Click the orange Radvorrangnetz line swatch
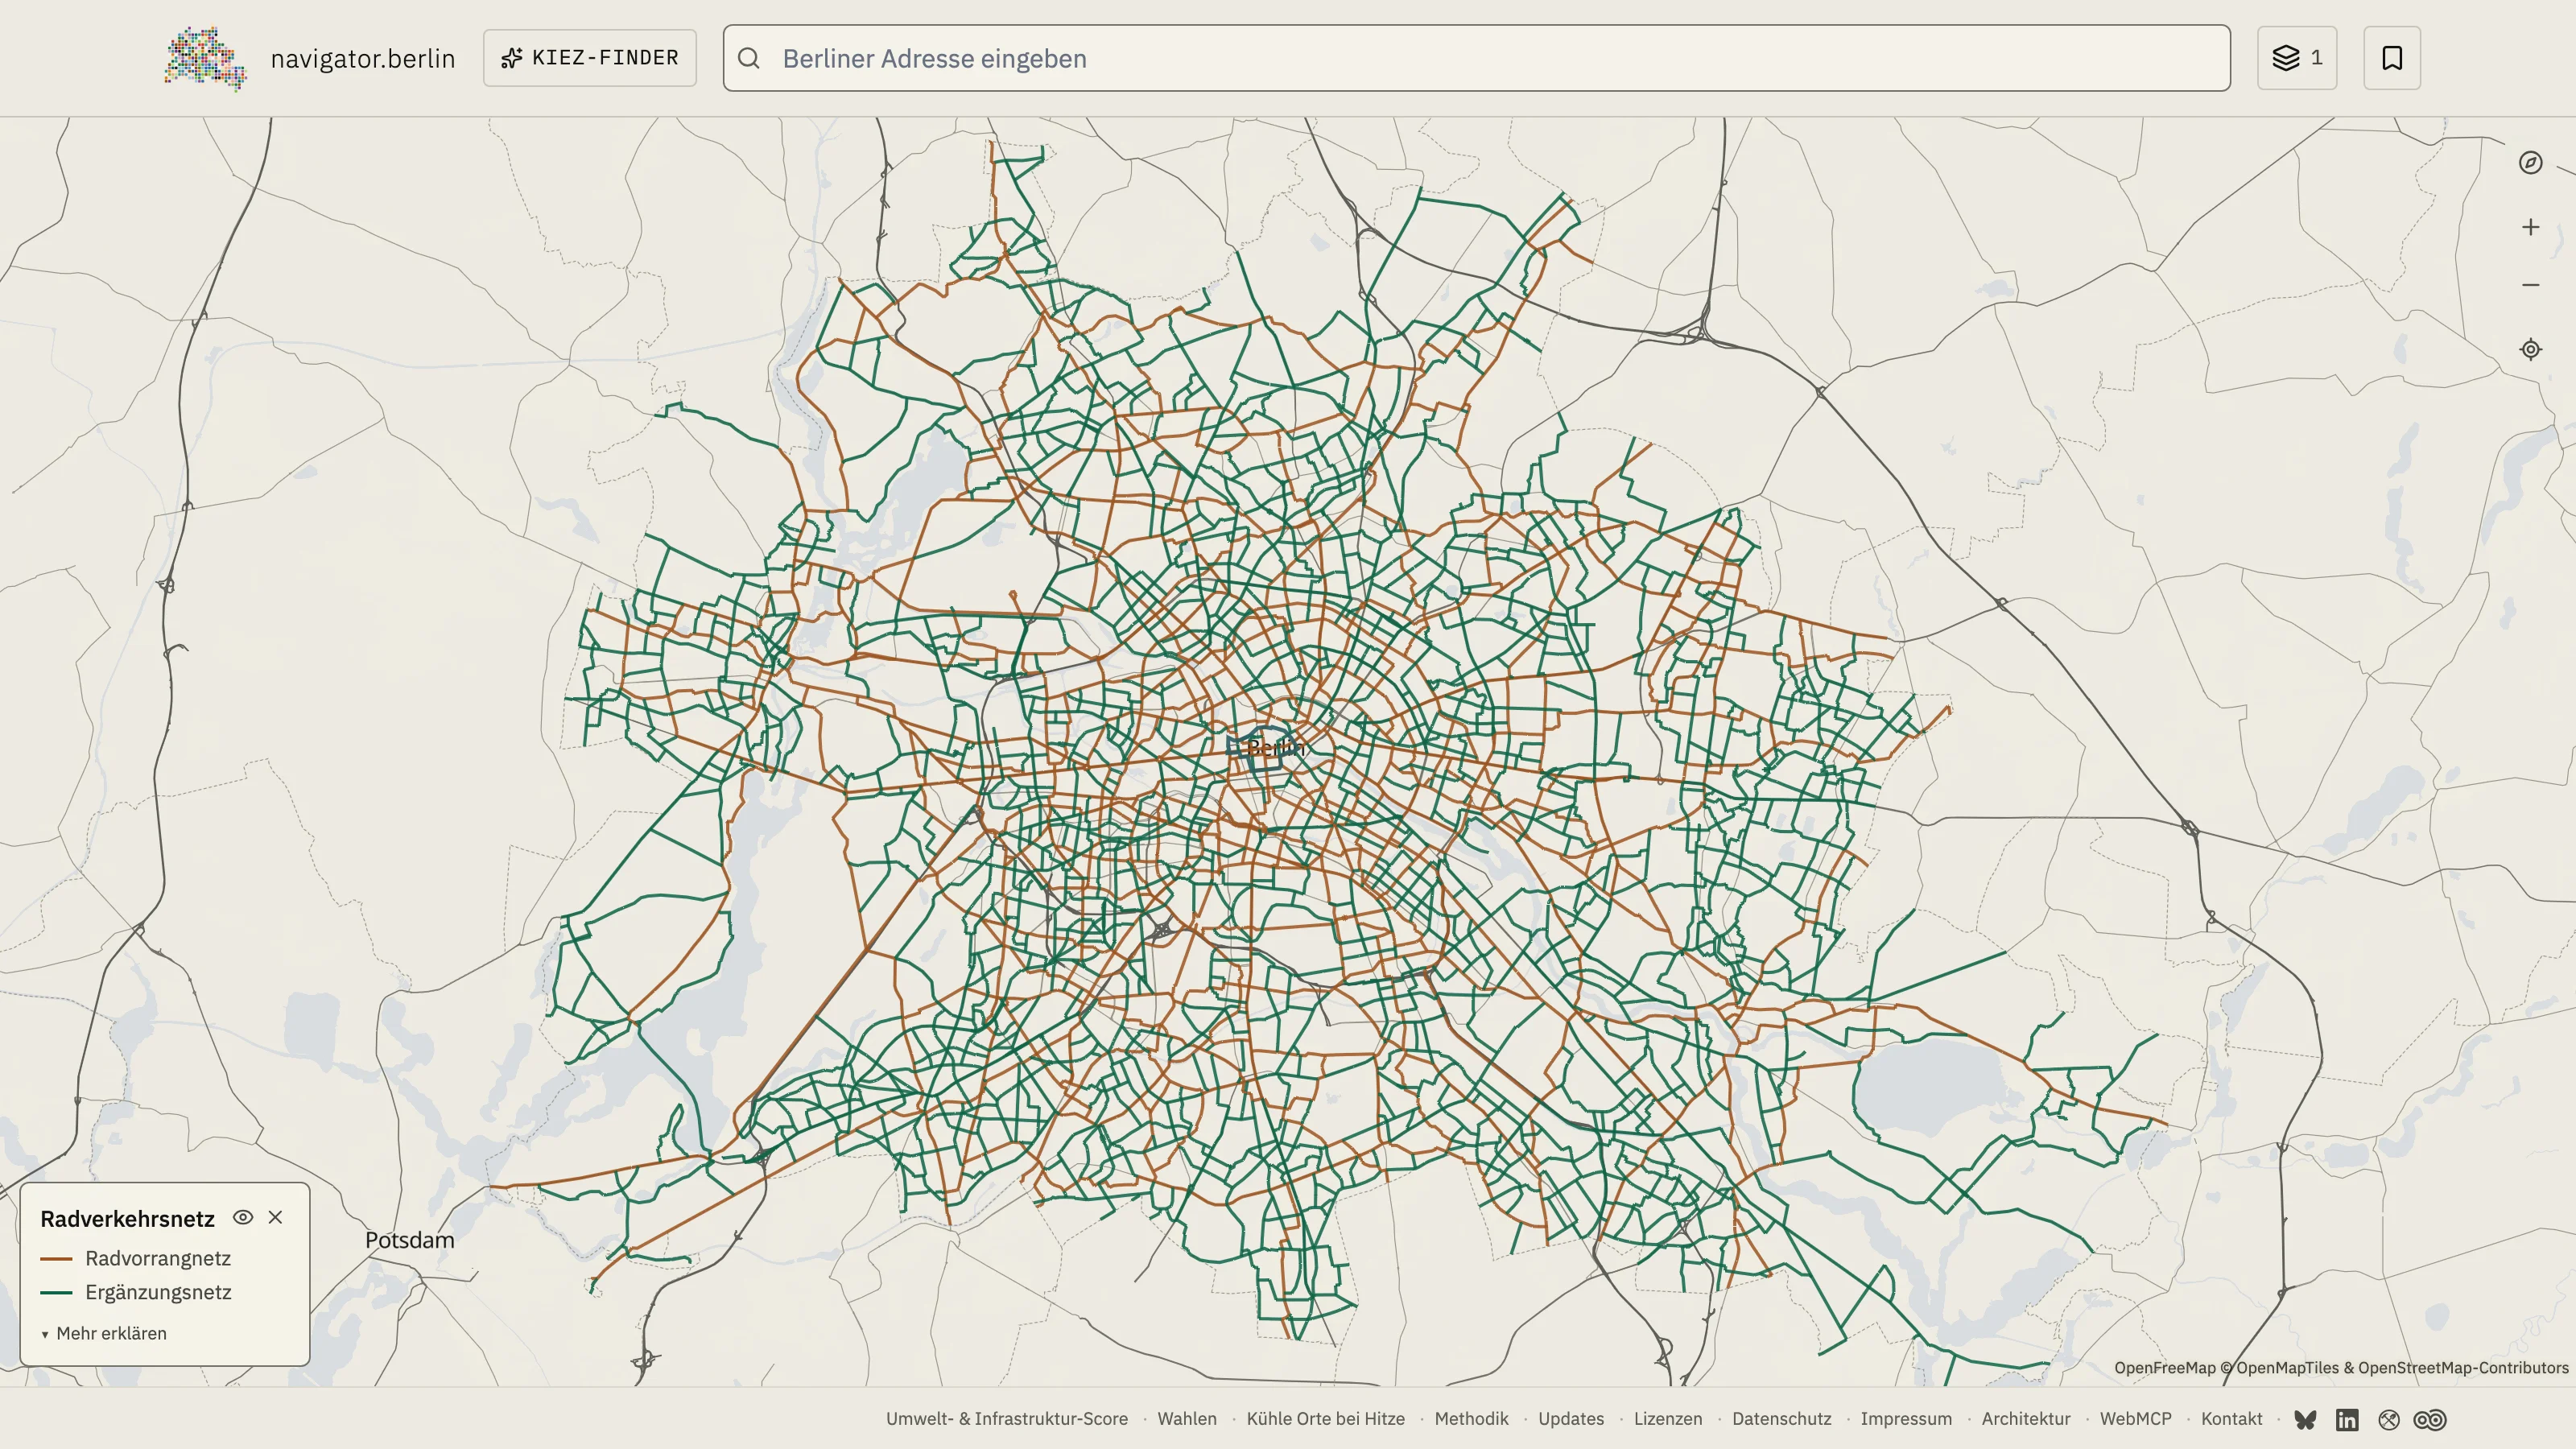 coord(56,1259)
